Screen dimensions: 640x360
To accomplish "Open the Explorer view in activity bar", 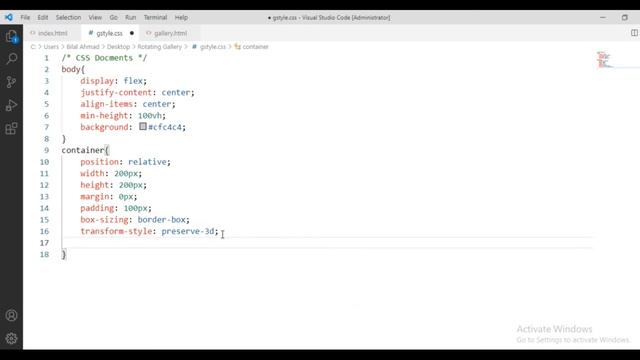I will 11,36.
